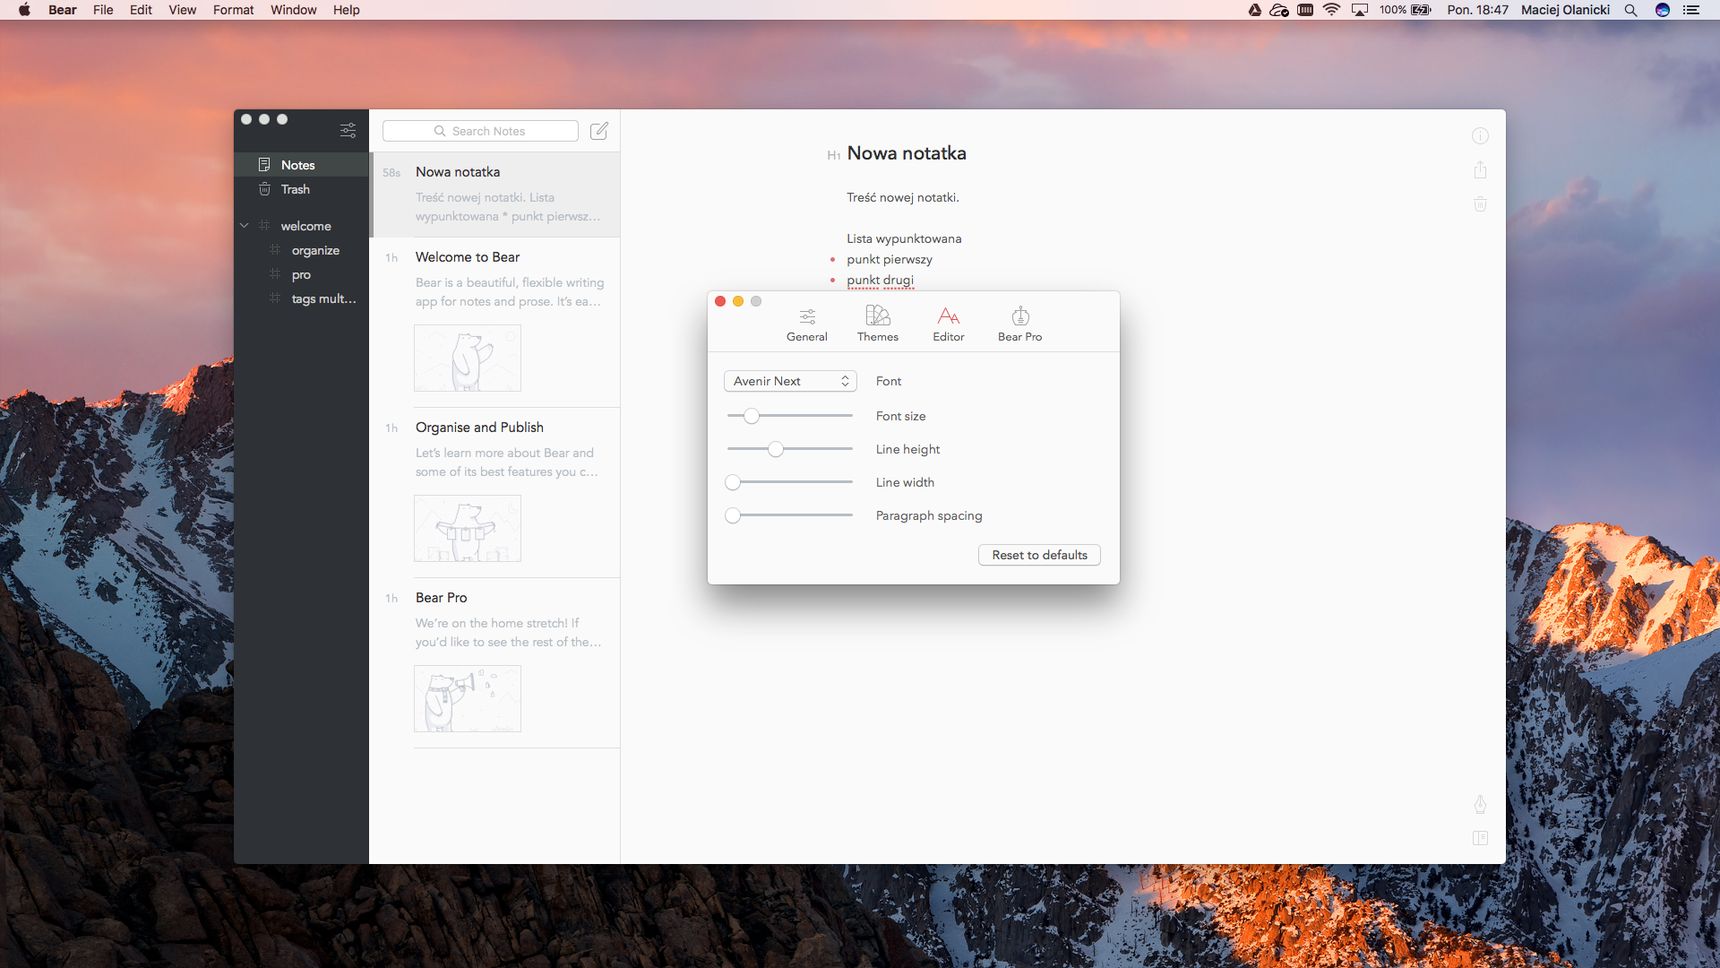Click the new note compose icon
Screen dimensions: 1720x968
pyautogui.click(x=599, y=131)
